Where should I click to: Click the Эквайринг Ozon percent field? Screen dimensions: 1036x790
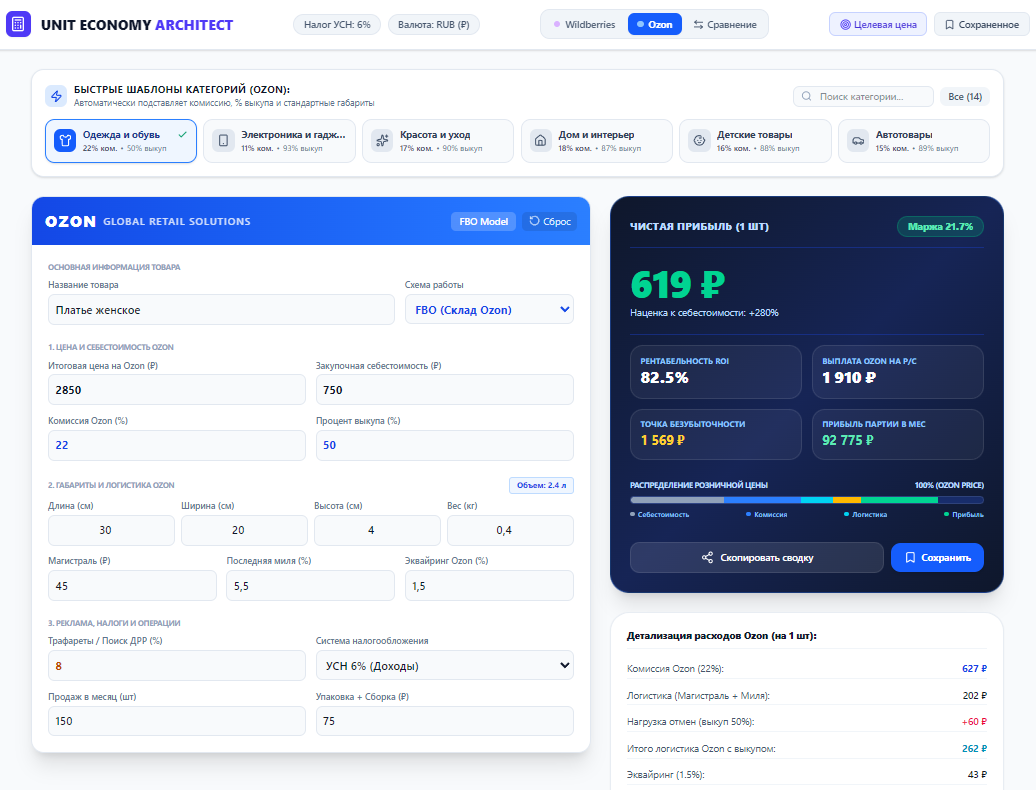tap(489, 586)
